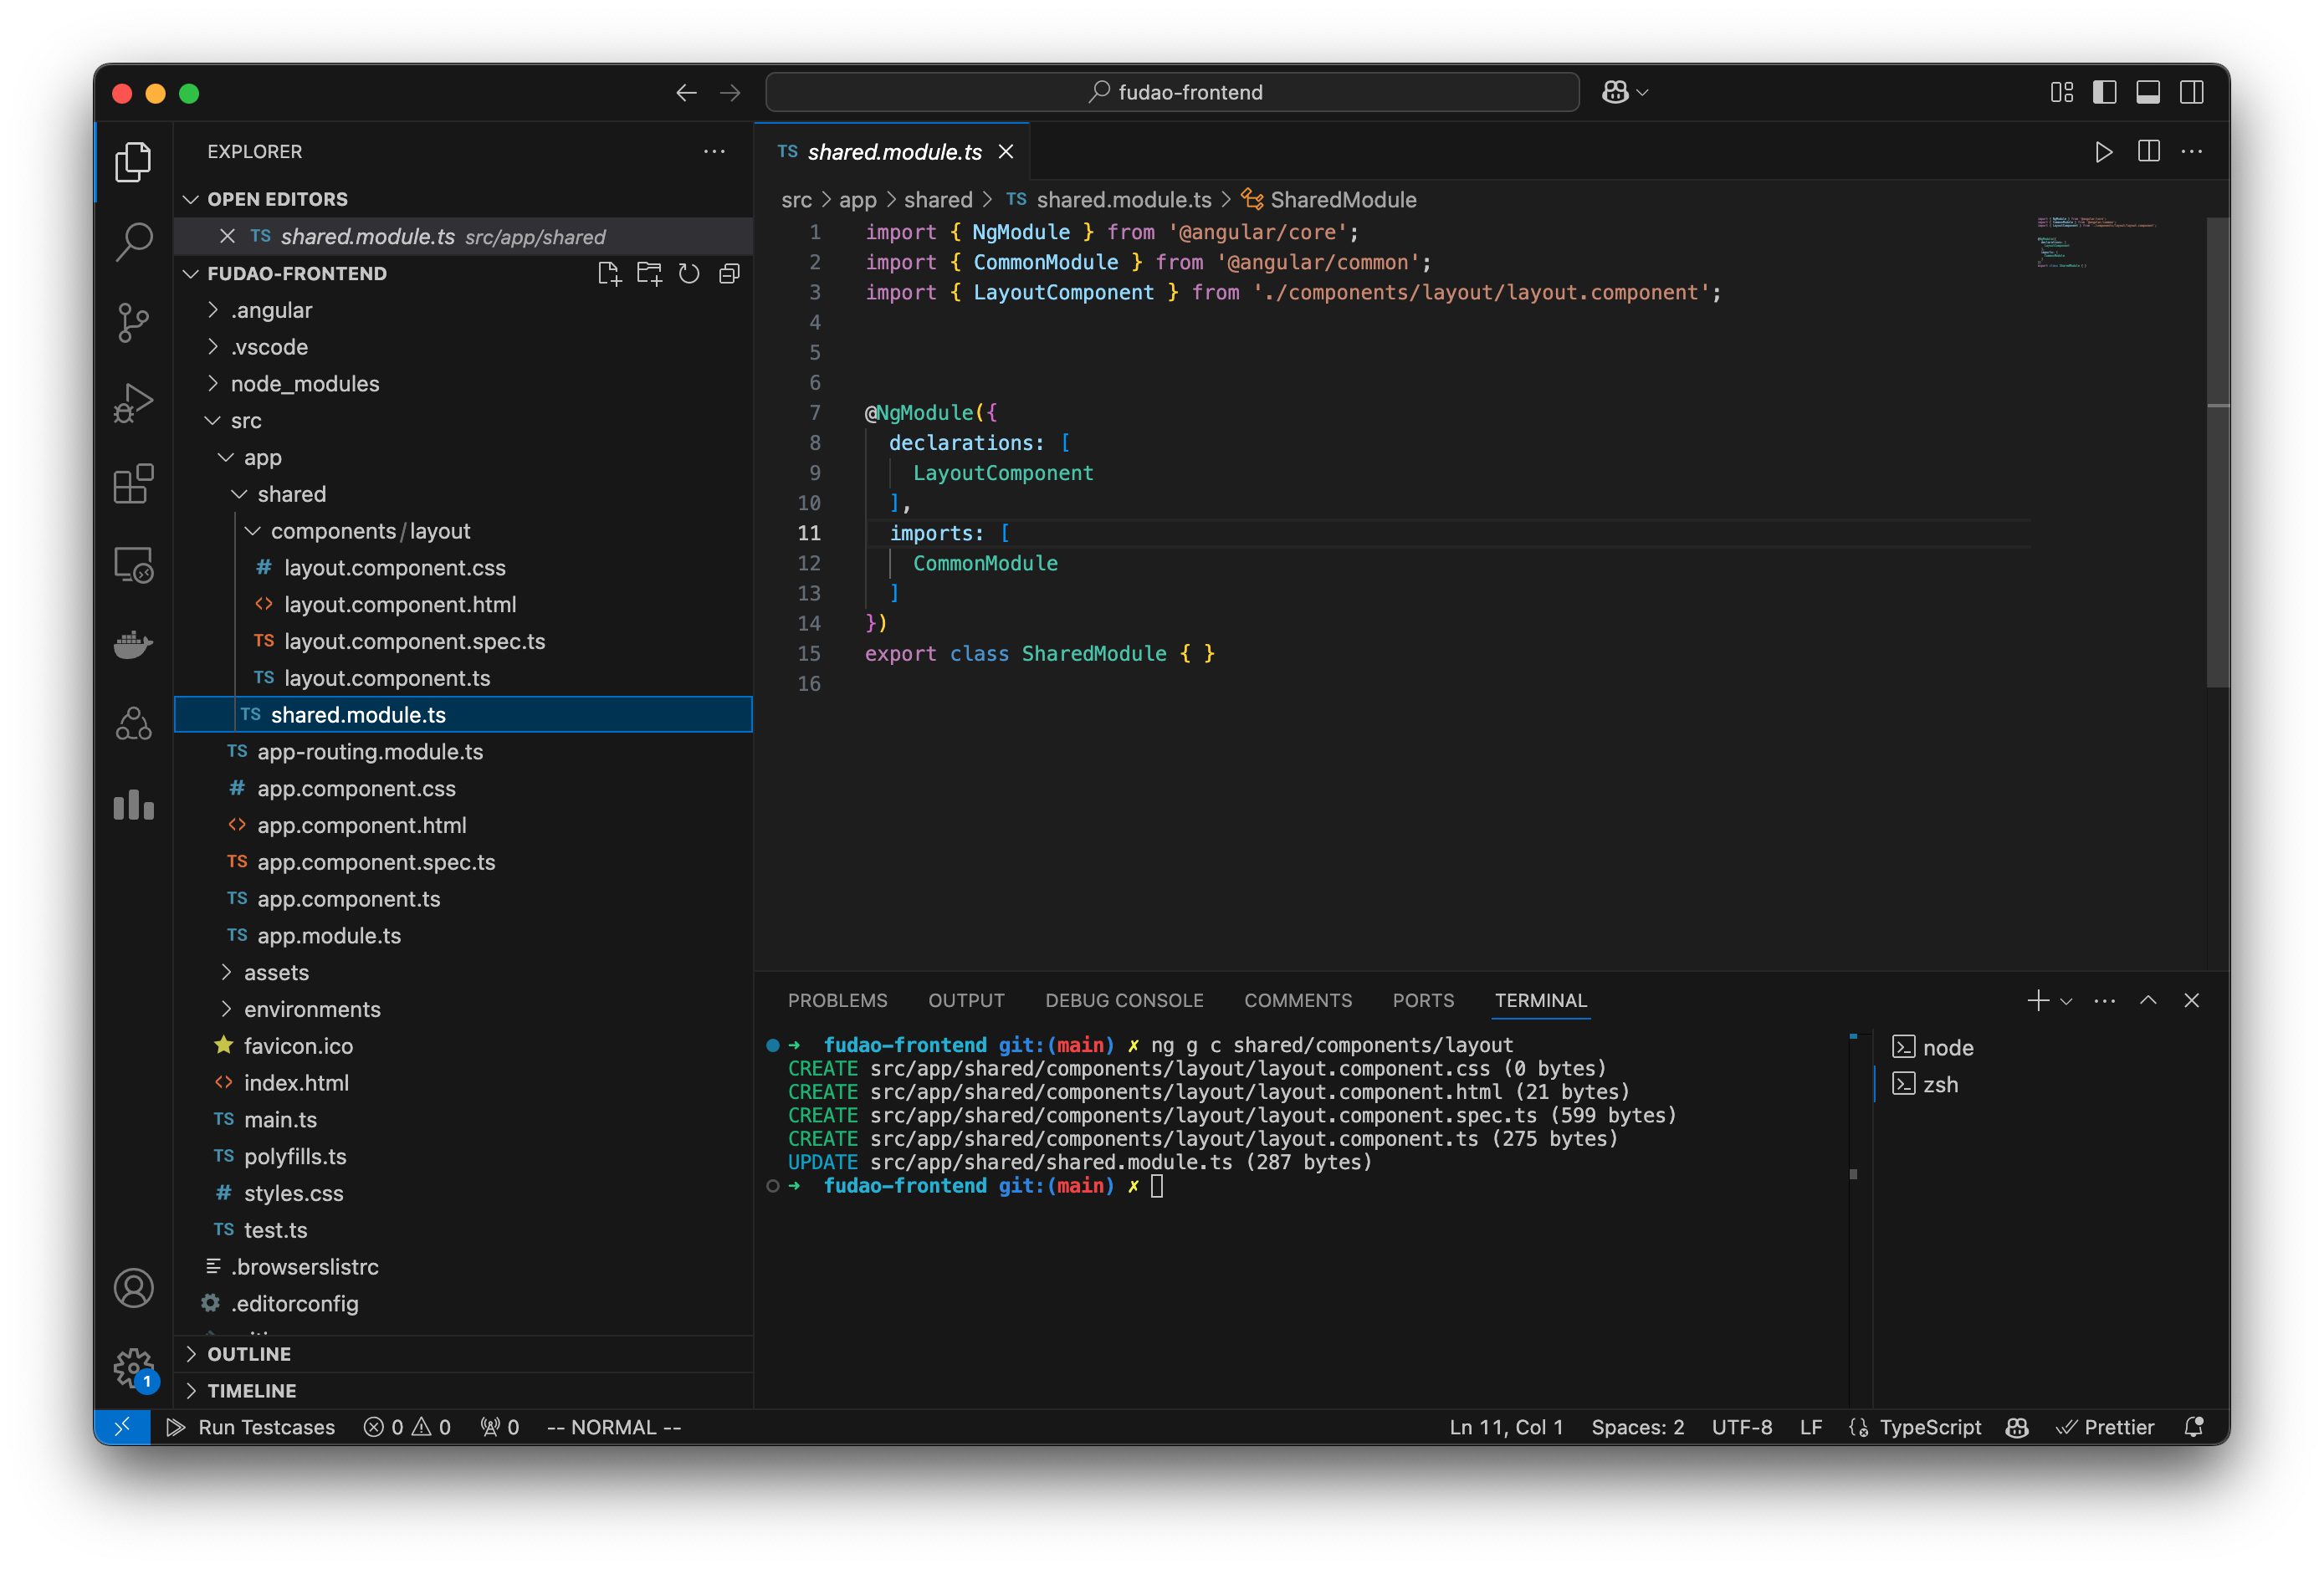Open Source Control view

click(133, 322)
